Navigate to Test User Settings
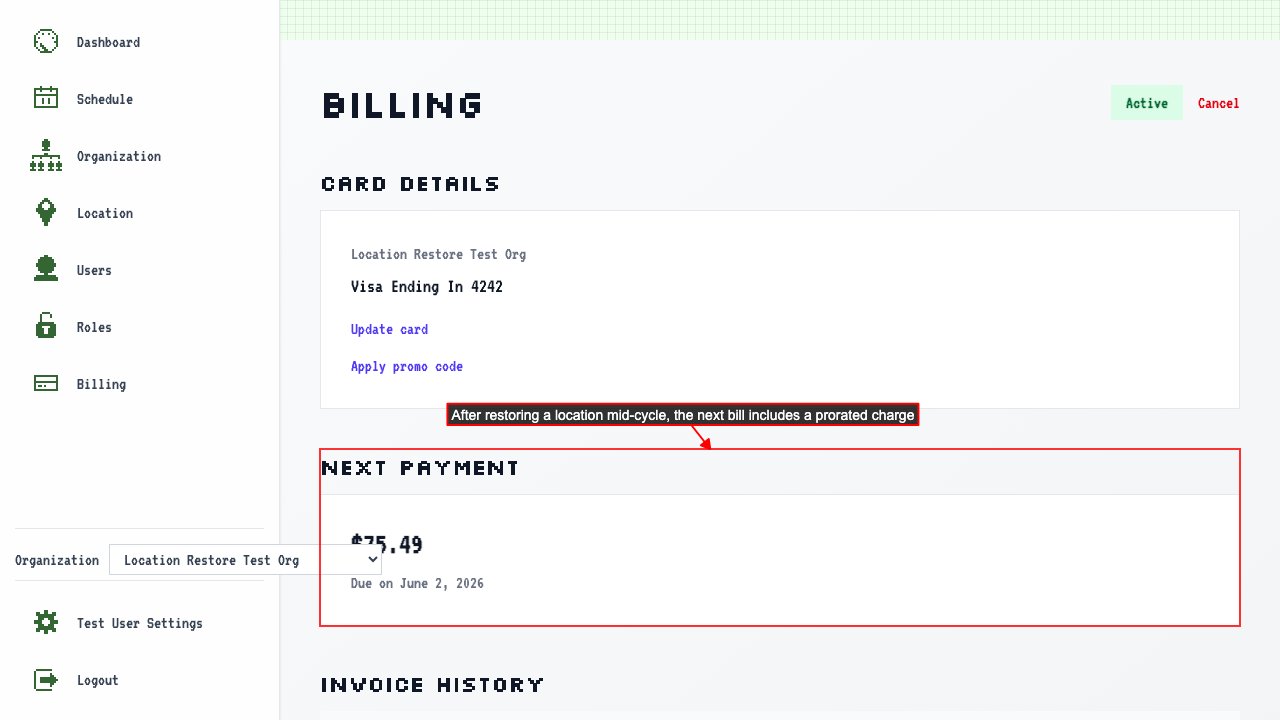This screenshot has width=1280, height=720. click(140, 623)
